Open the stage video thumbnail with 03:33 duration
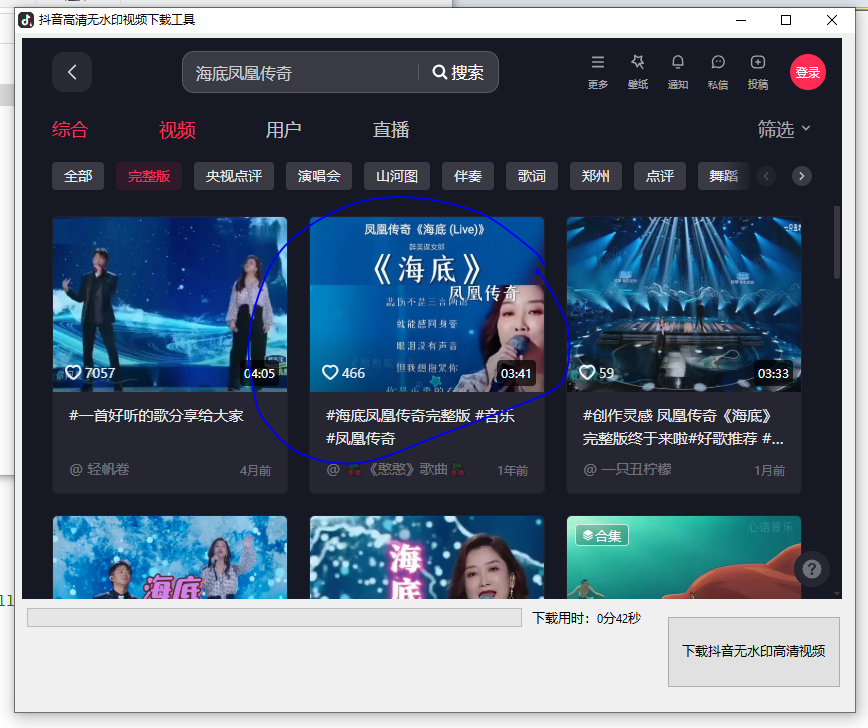The image size is (868, 728). pyautogui.click(x=684, y=304)
